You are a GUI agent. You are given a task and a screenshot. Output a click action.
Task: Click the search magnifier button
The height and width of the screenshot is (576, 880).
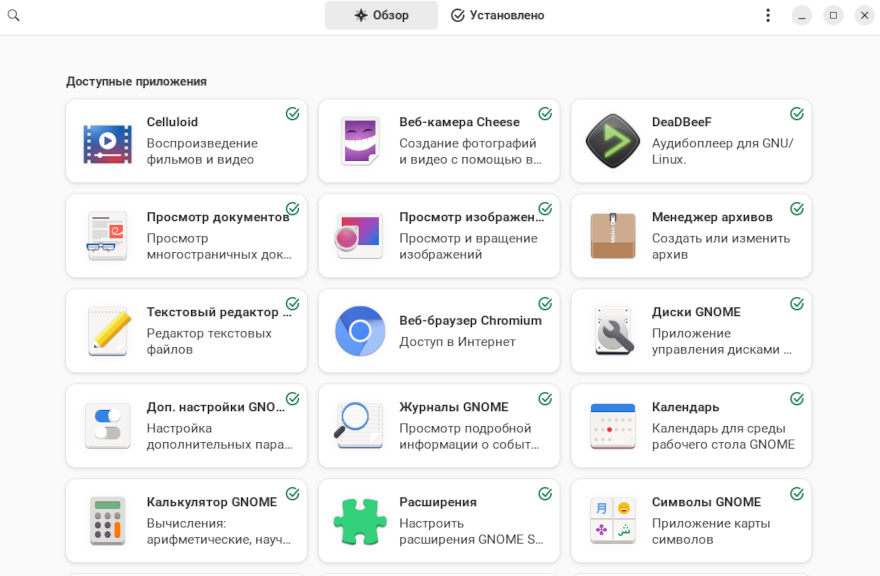14,15
